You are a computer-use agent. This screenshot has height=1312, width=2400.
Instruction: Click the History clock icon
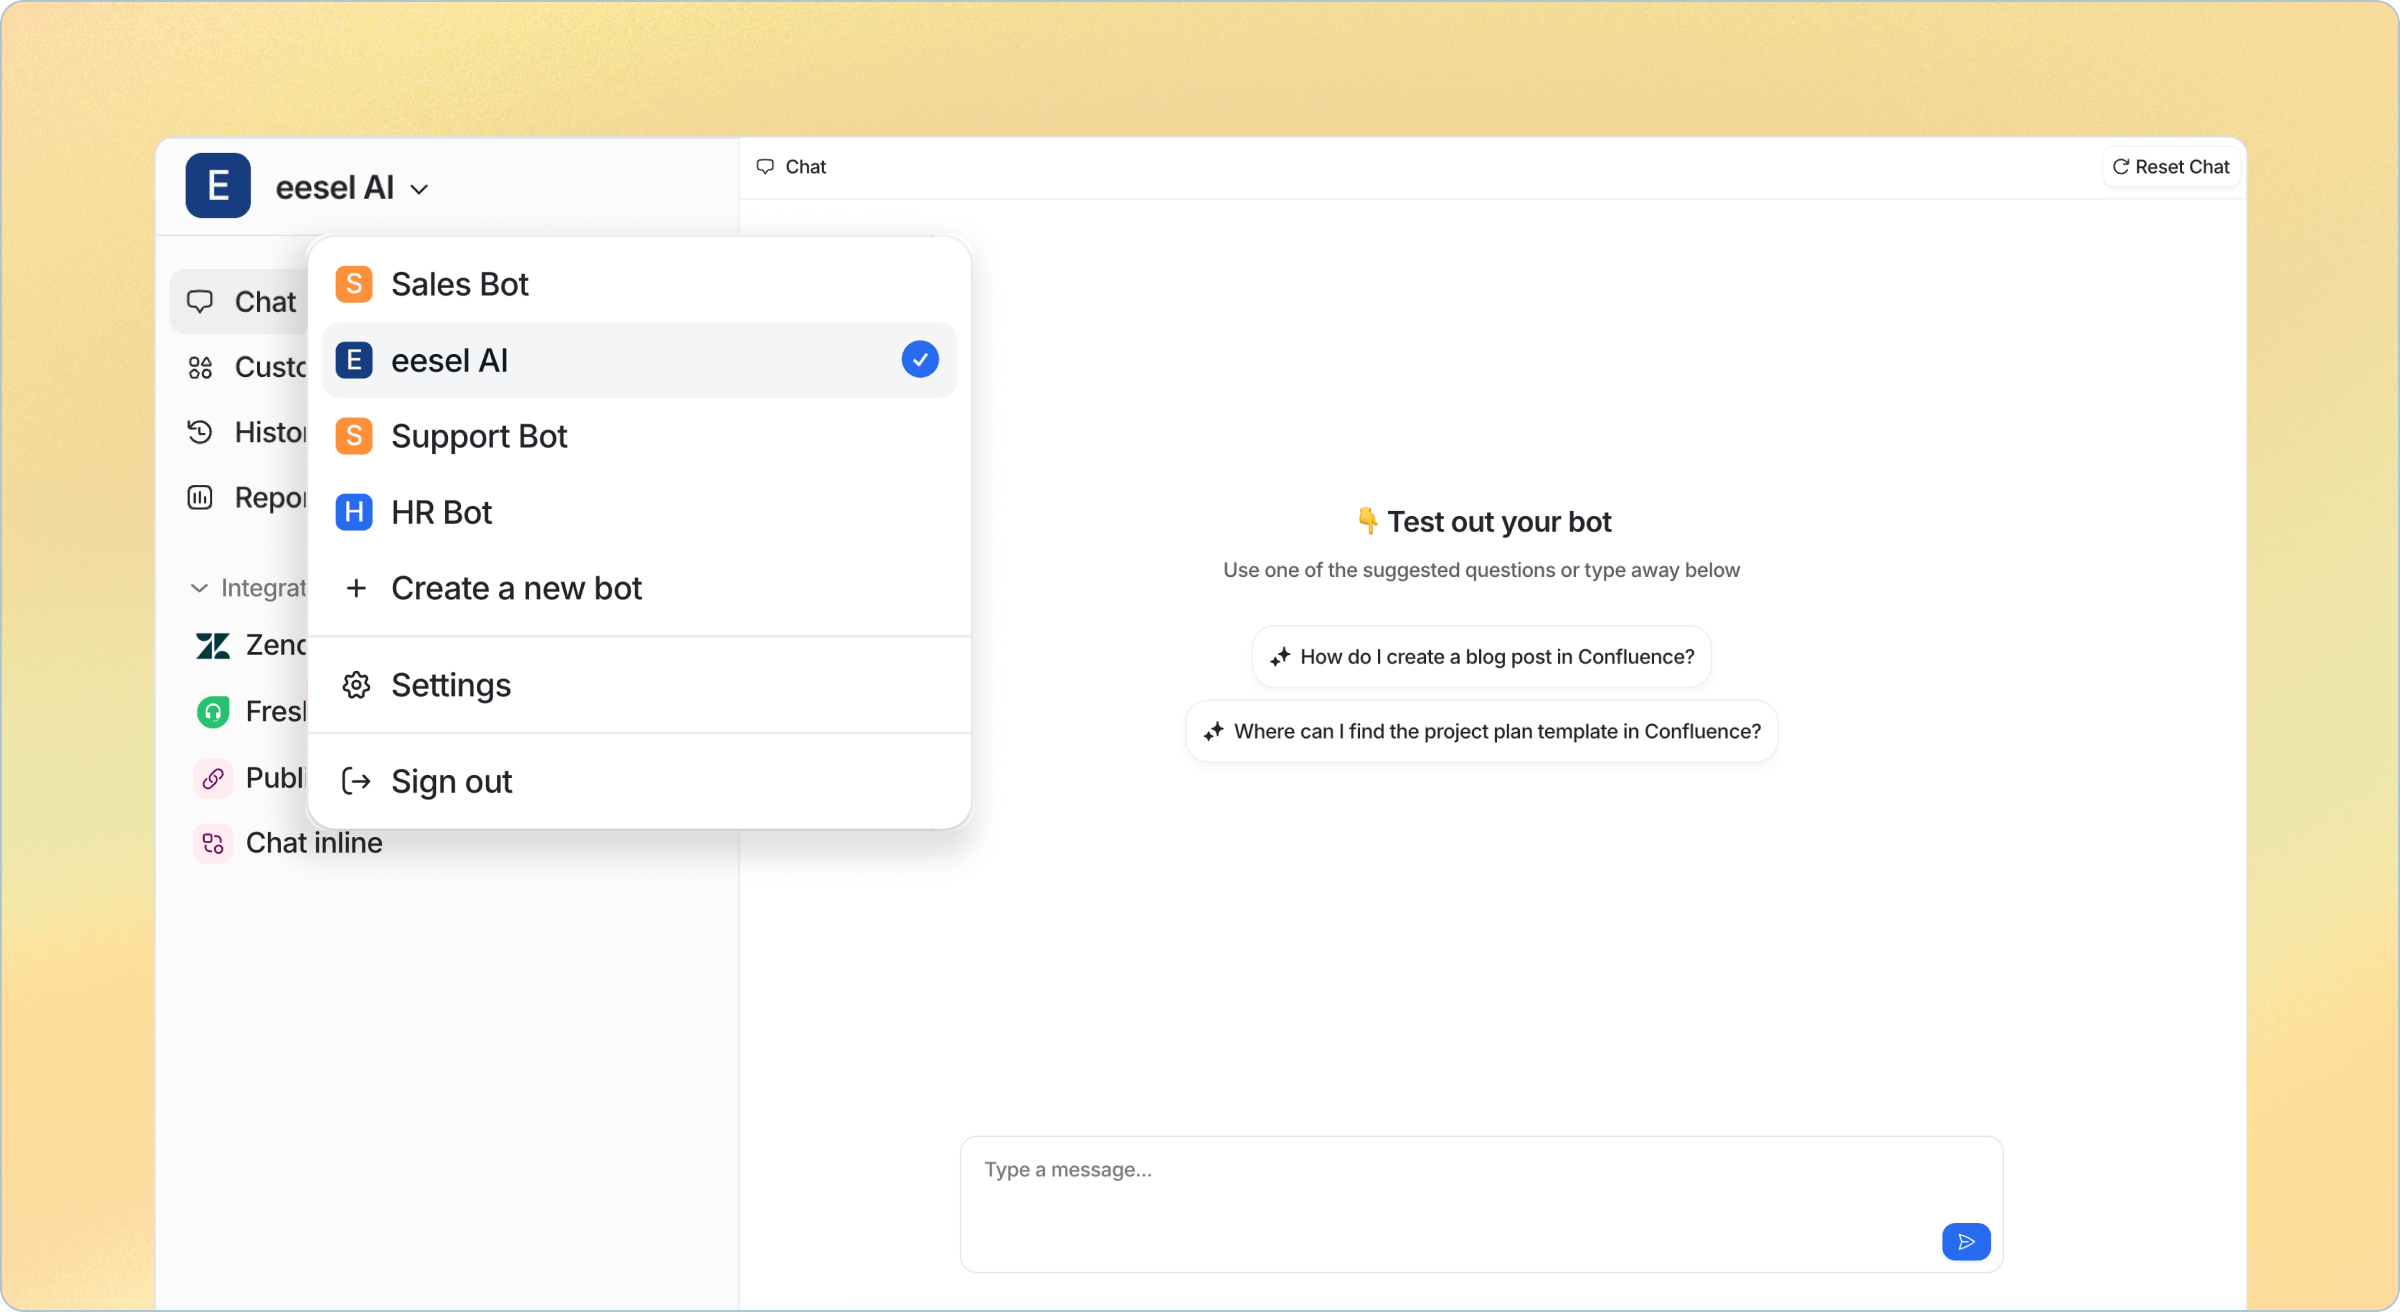200,432
